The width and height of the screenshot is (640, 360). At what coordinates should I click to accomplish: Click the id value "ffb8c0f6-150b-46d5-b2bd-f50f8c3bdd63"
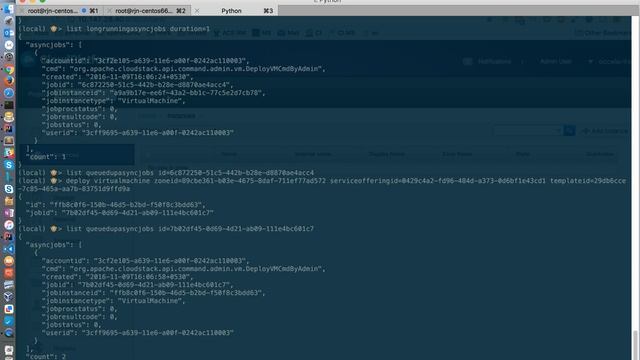coord(127,205)
